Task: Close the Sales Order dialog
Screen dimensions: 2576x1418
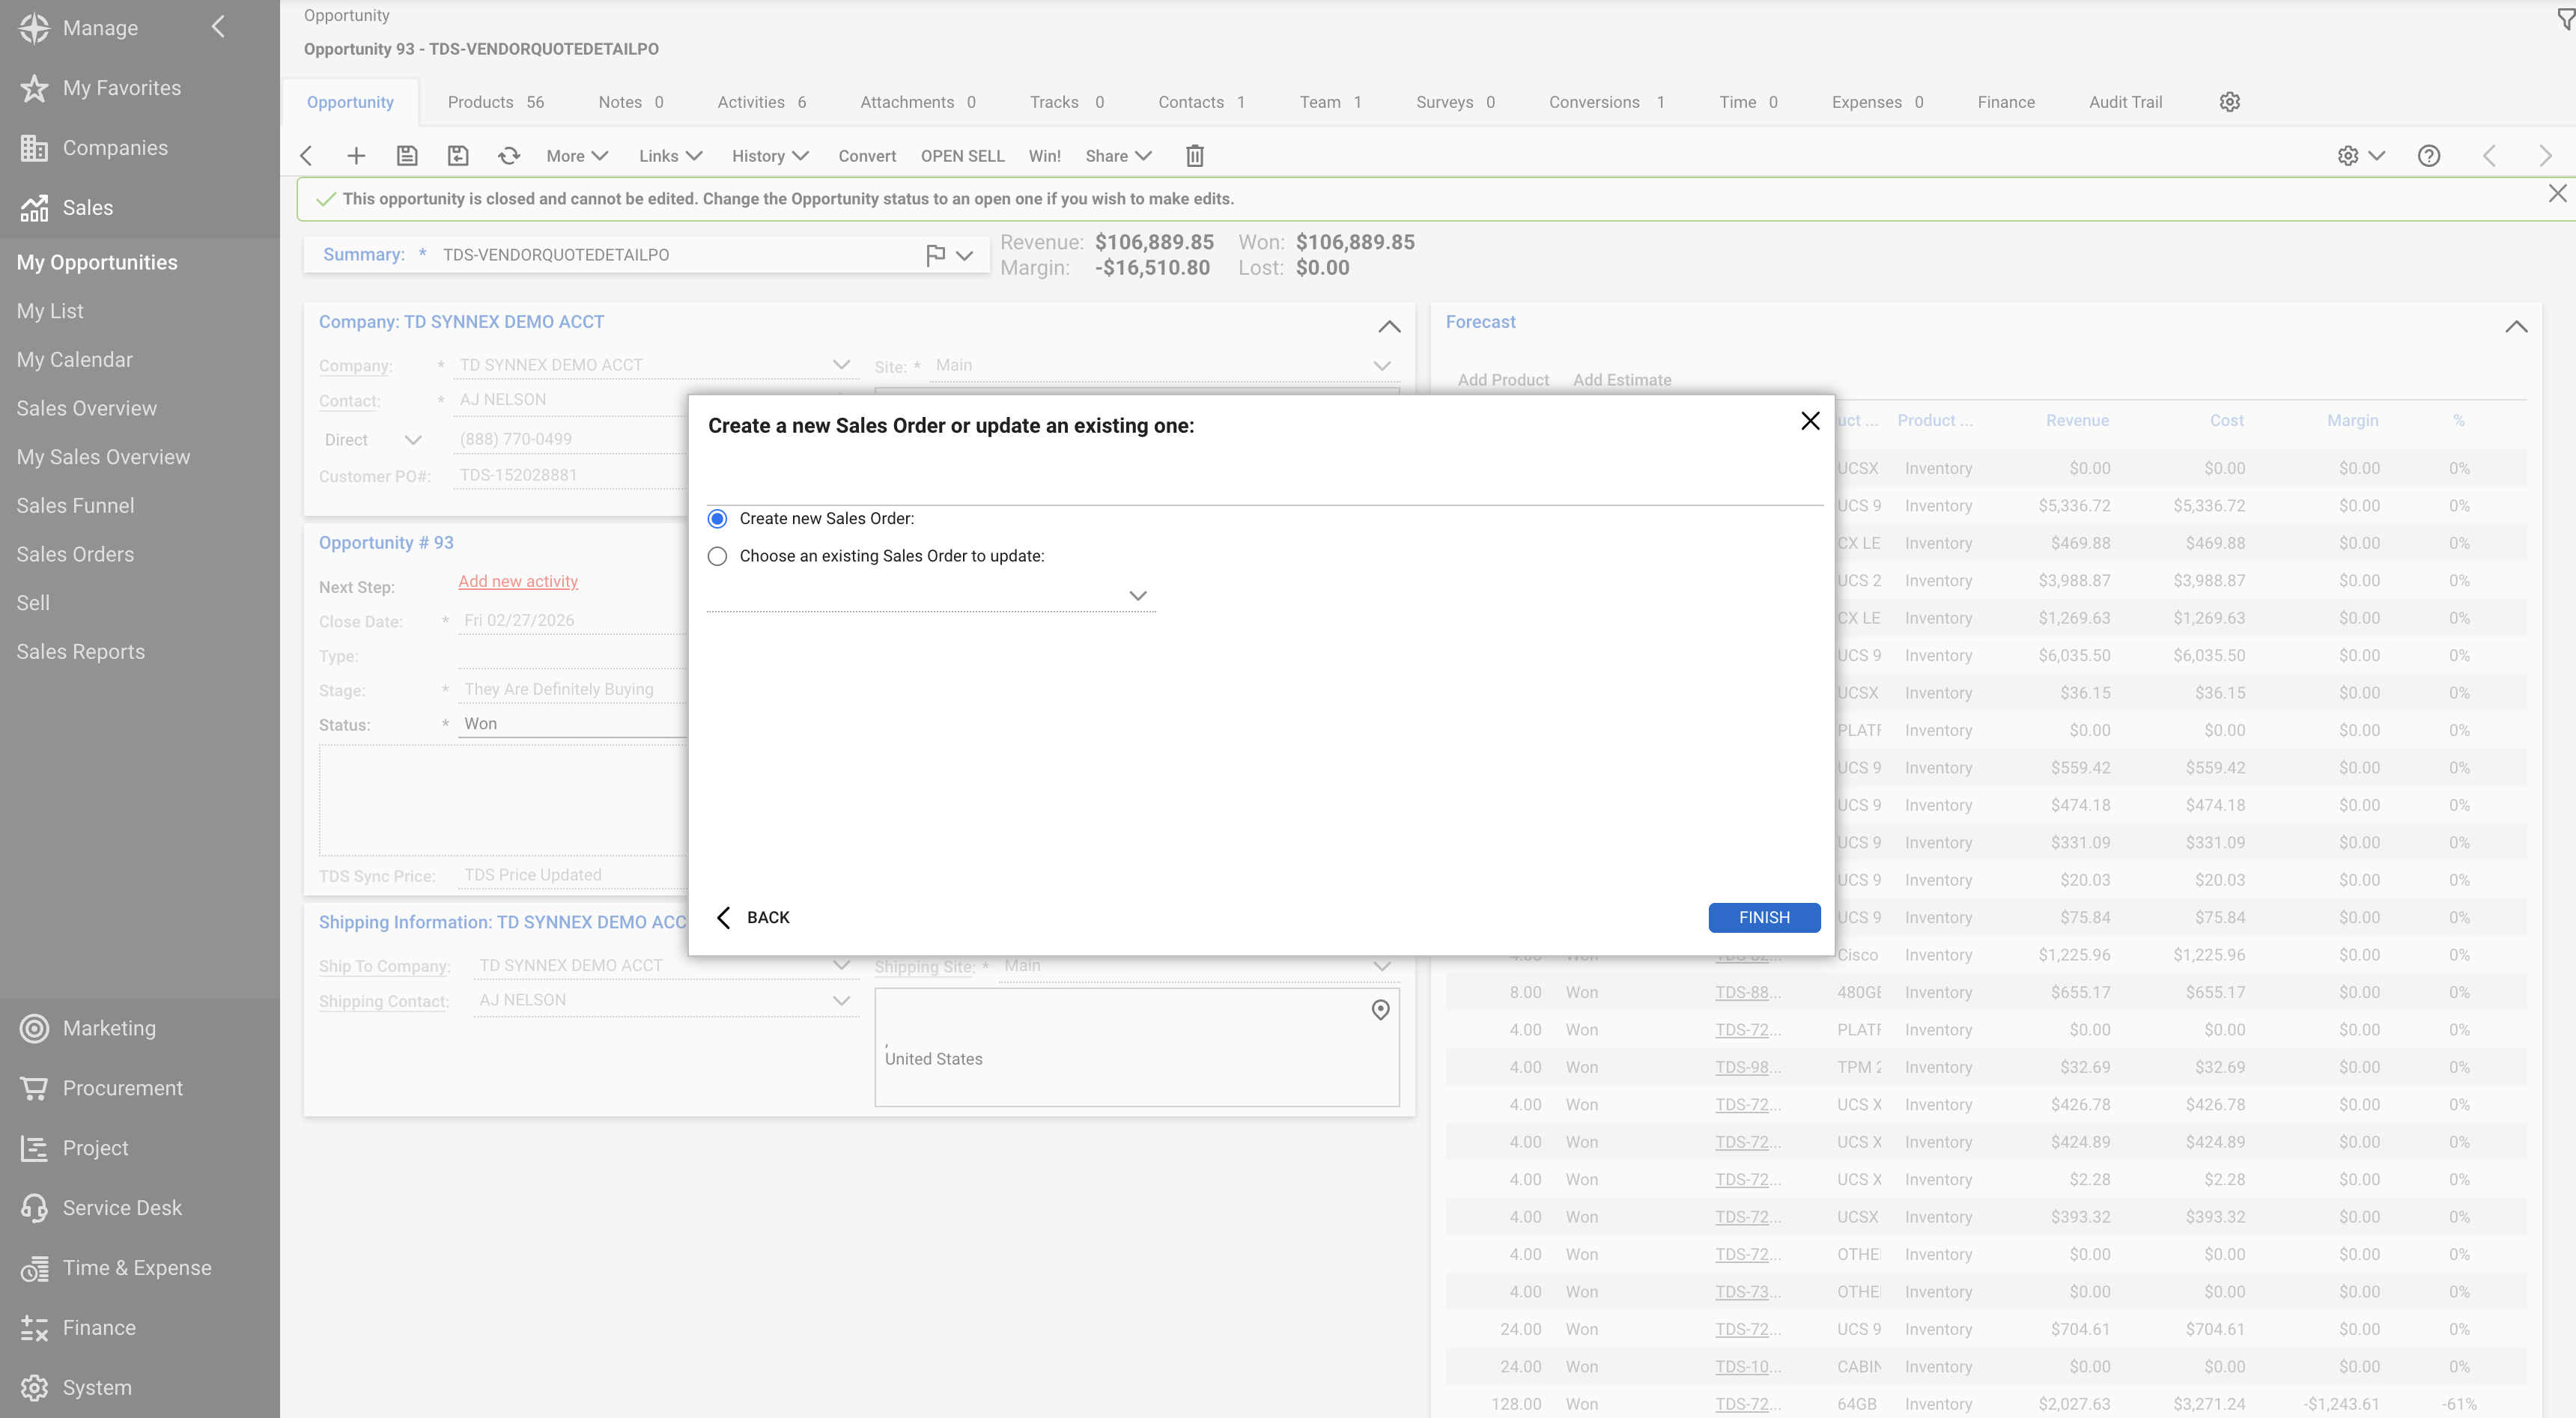Action: [1810, 421]
